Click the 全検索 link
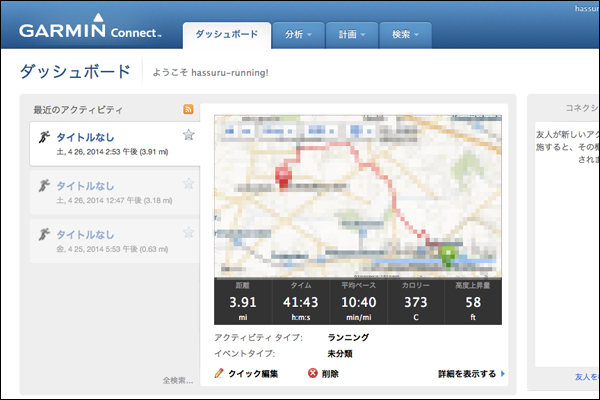This screenshot has width=600, height=400. pyautogui.click(x=178, y=380)
